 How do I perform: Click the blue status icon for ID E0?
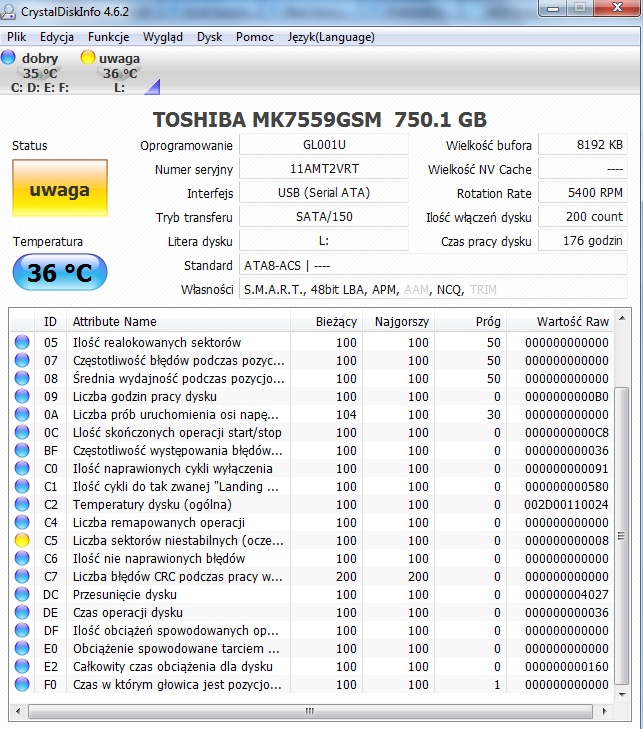click(22, 648)
